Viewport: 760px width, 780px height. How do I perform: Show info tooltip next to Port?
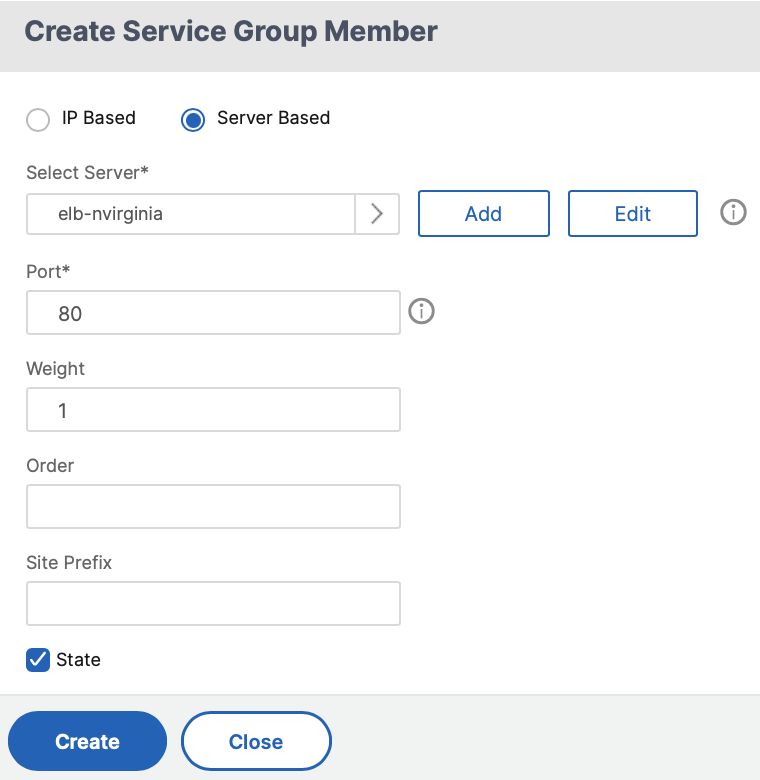[x=421, y=311]
